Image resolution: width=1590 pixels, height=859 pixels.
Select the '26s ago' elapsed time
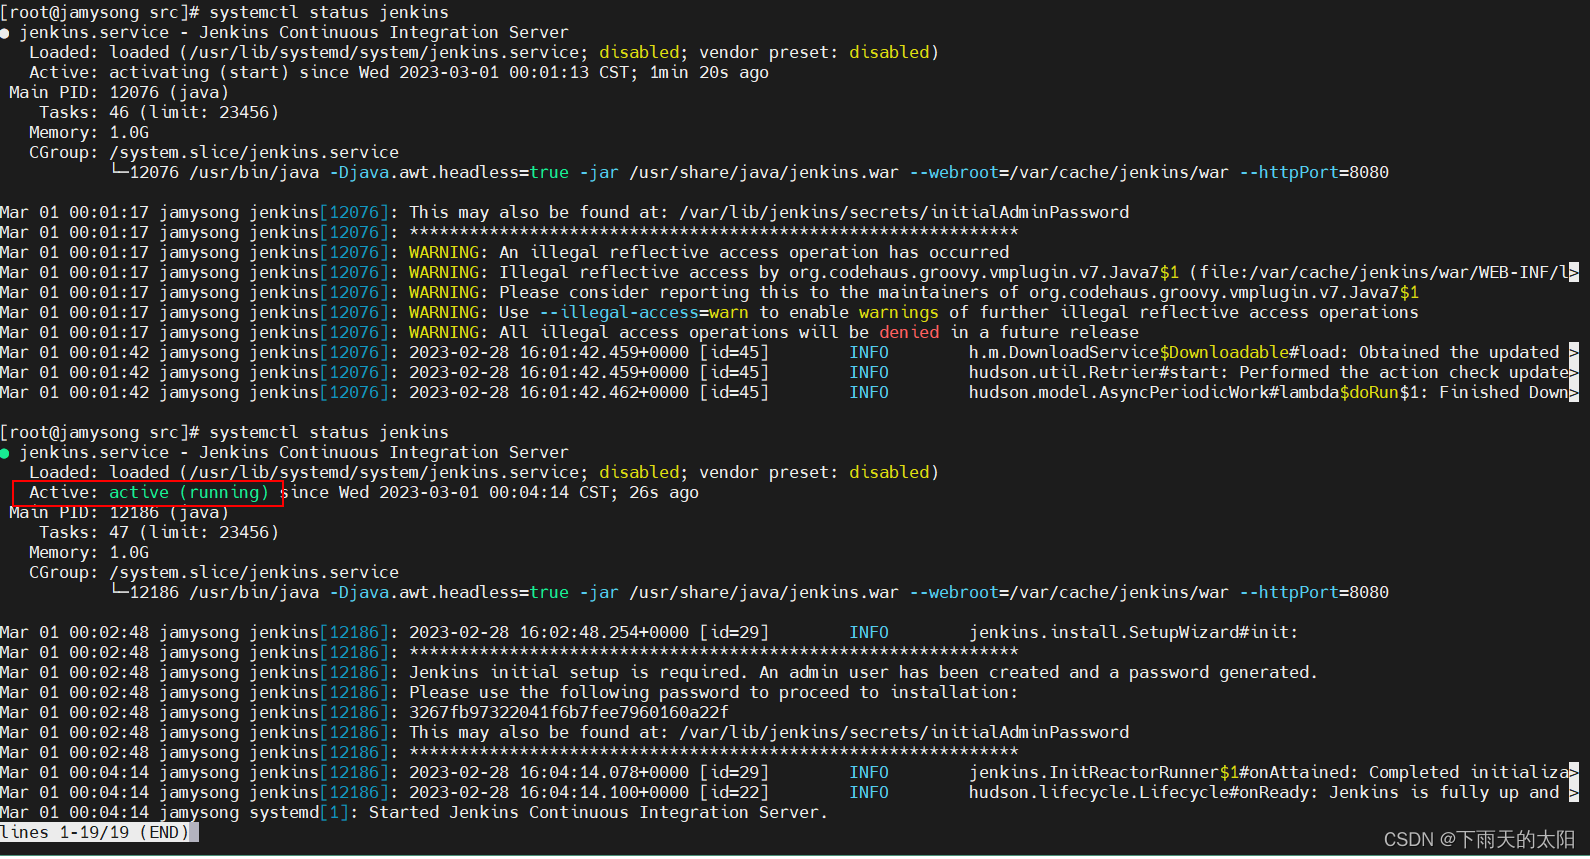click(664, 493)
